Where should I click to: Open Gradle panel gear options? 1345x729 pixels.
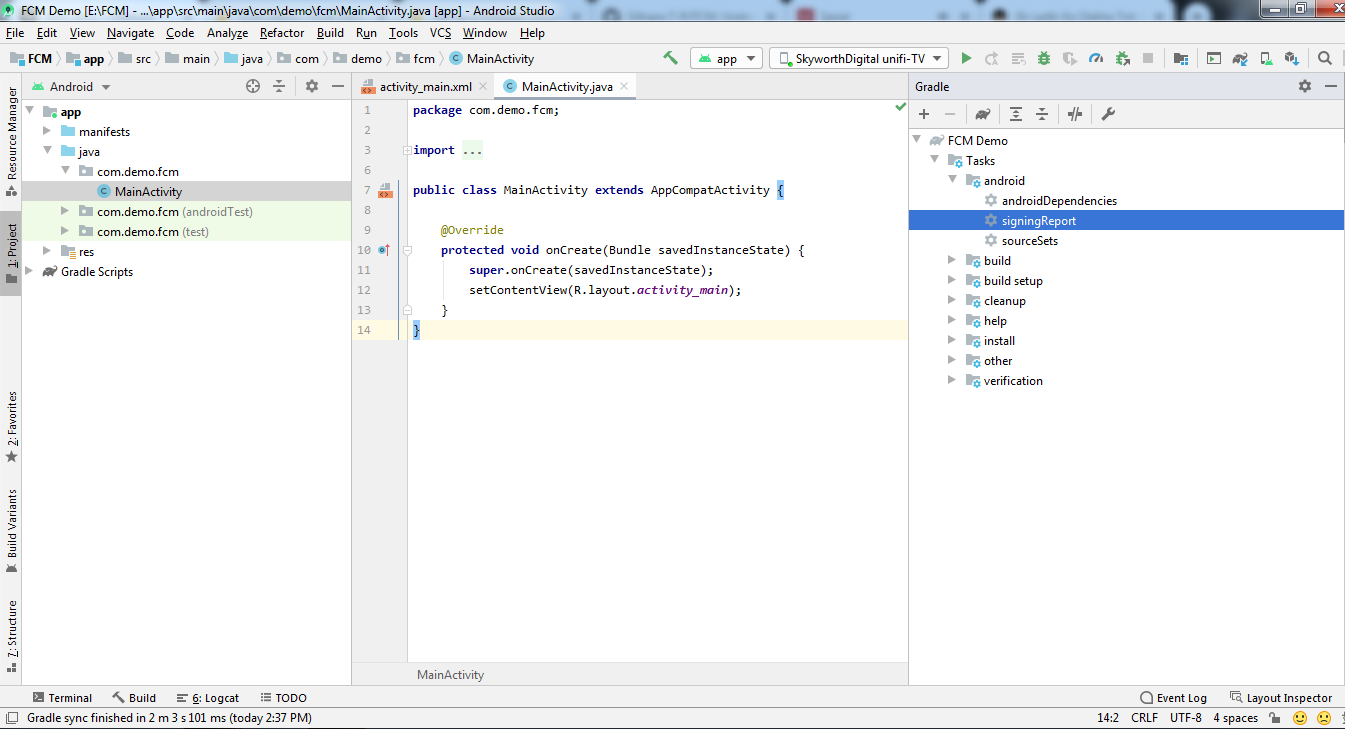coord(1305,87)
